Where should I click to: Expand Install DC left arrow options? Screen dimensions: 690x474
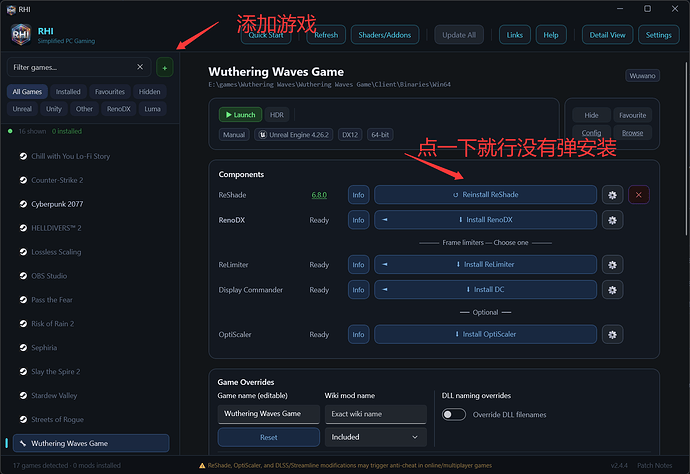[x=385, y=290]
